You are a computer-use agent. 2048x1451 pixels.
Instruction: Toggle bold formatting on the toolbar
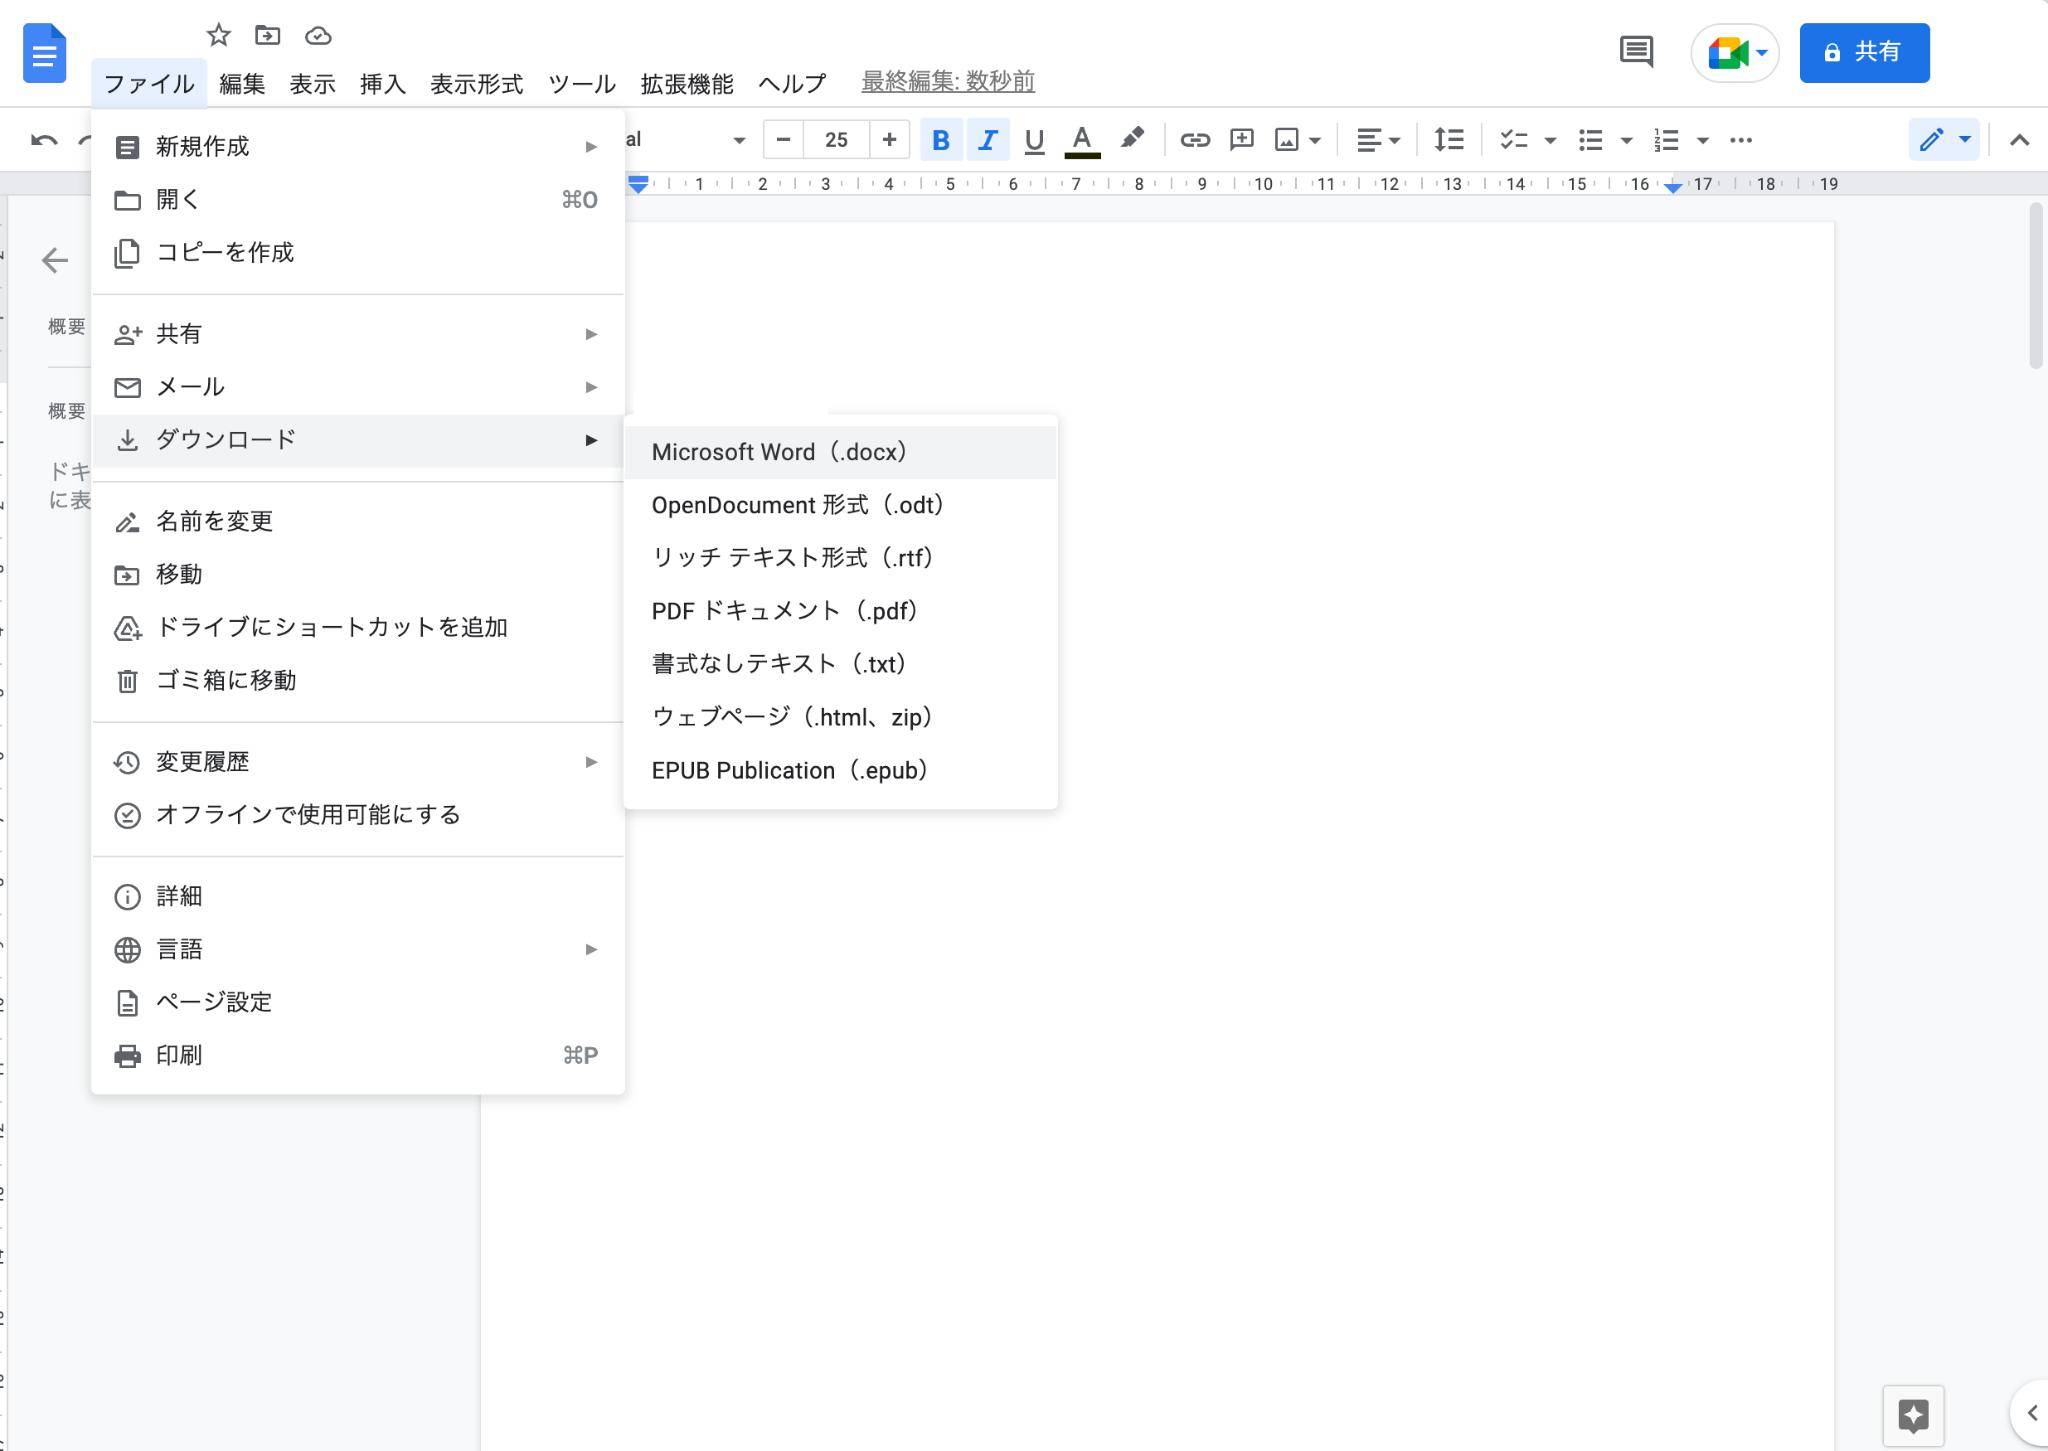coord(940,140)
